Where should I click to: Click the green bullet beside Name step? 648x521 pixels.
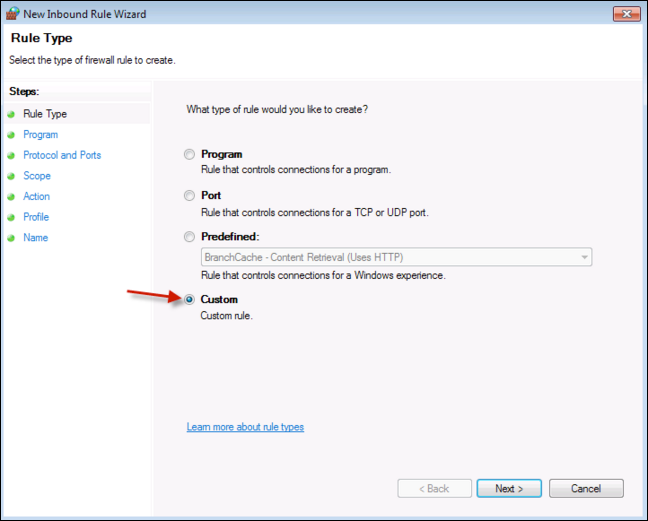(x=11, y=238)
